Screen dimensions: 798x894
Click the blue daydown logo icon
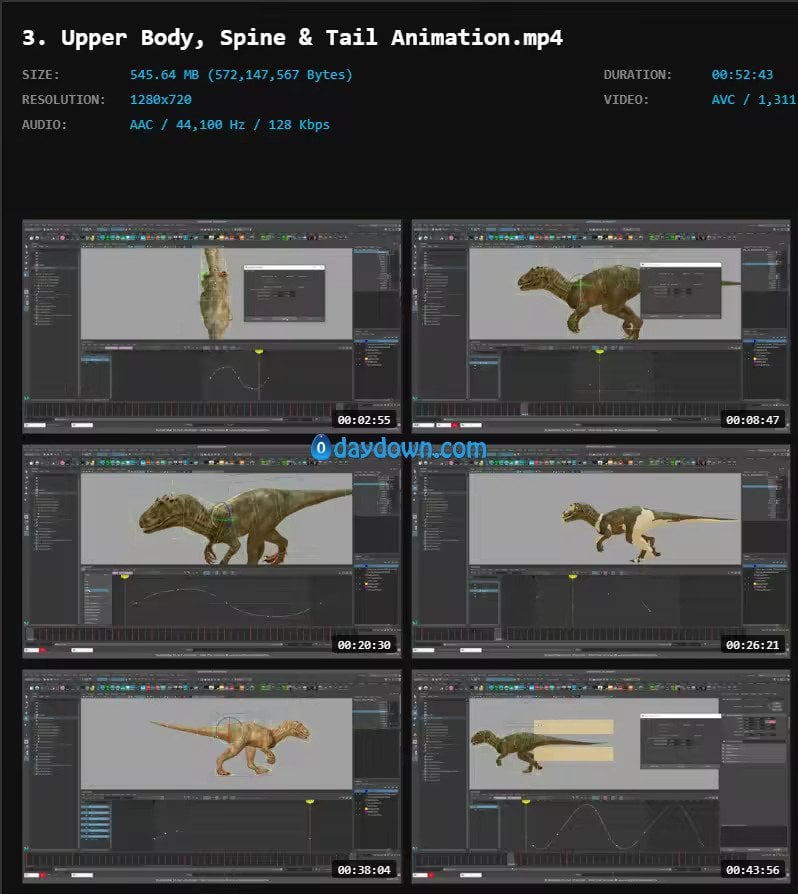point(321,449)
